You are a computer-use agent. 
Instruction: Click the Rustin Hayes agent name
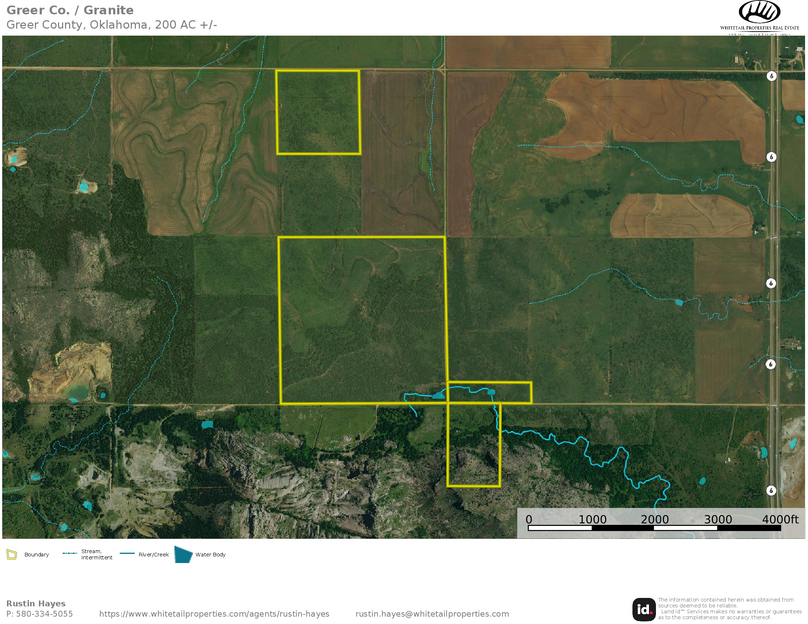coord(38,603)
